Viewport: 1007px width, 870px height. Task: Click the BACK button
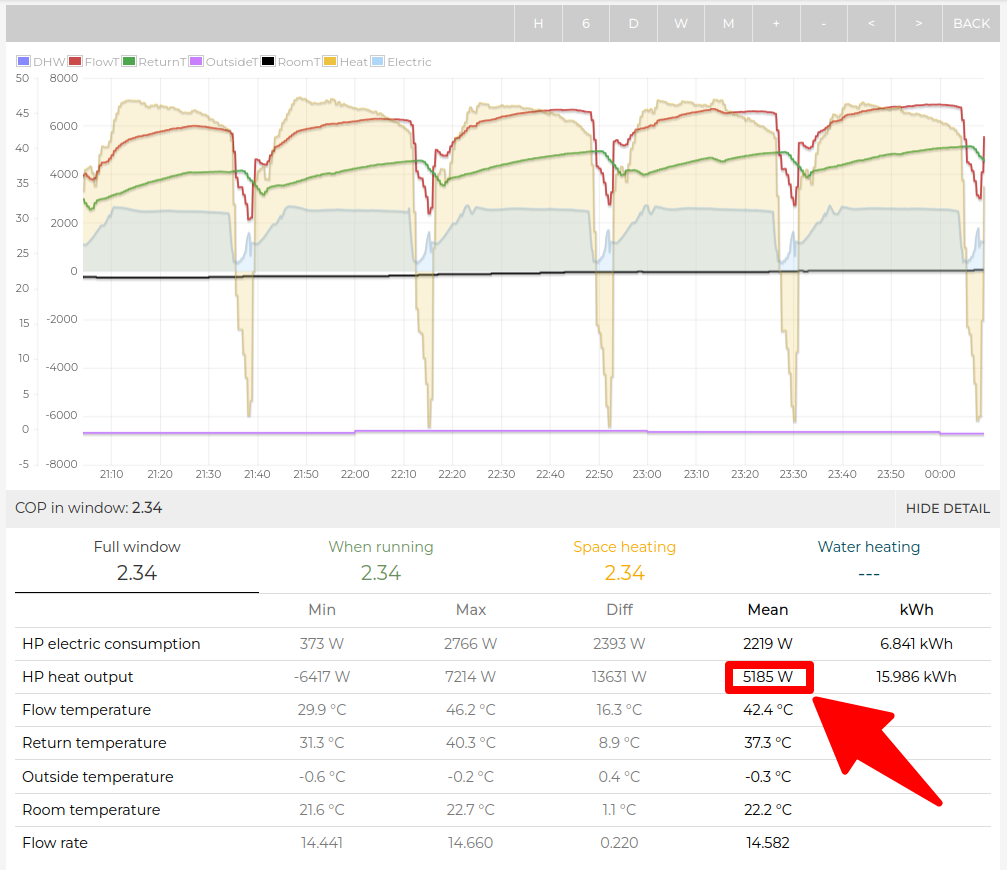(972, 24)
